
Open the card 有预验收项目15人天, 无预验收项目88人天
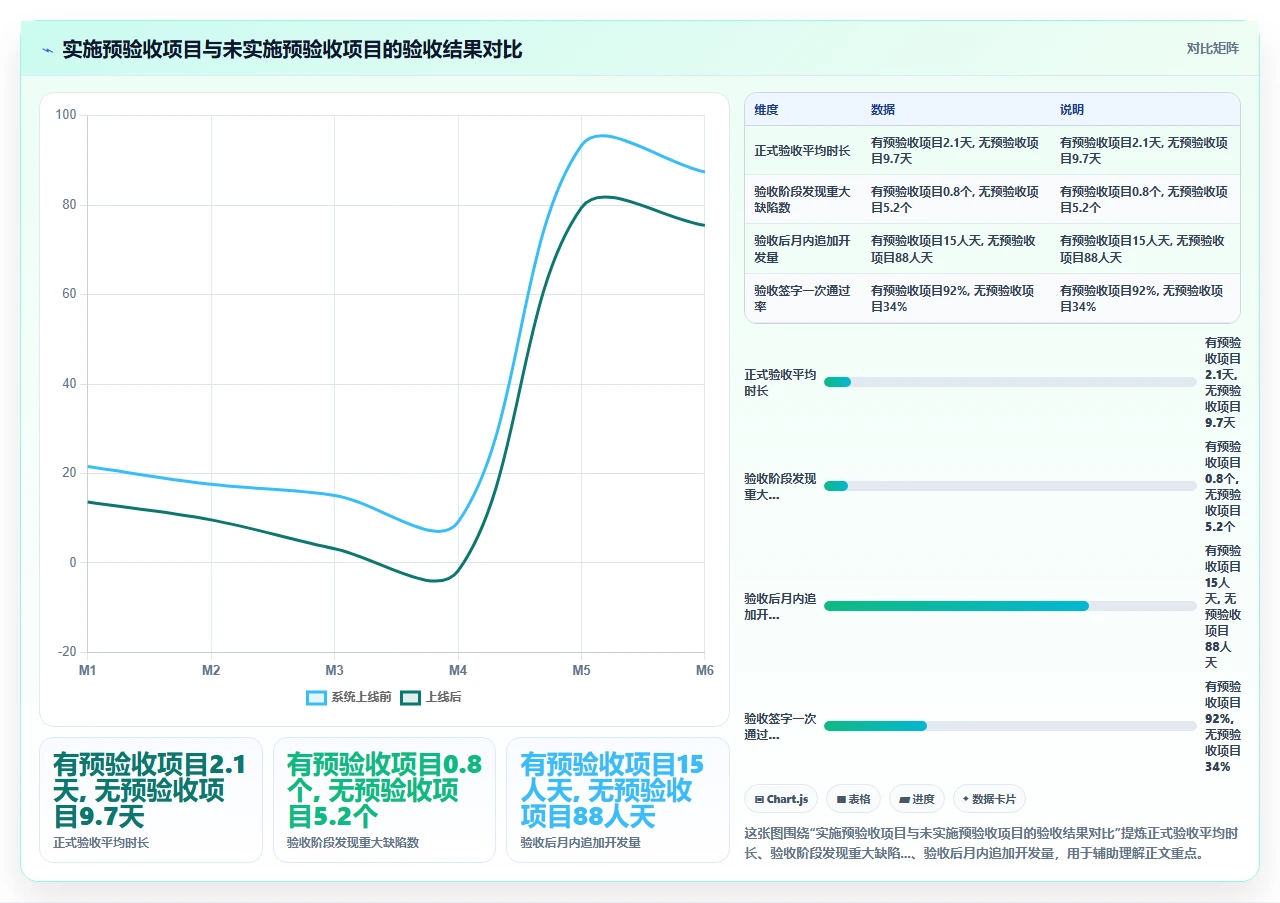pyautogui.click(x=618, y=800)
